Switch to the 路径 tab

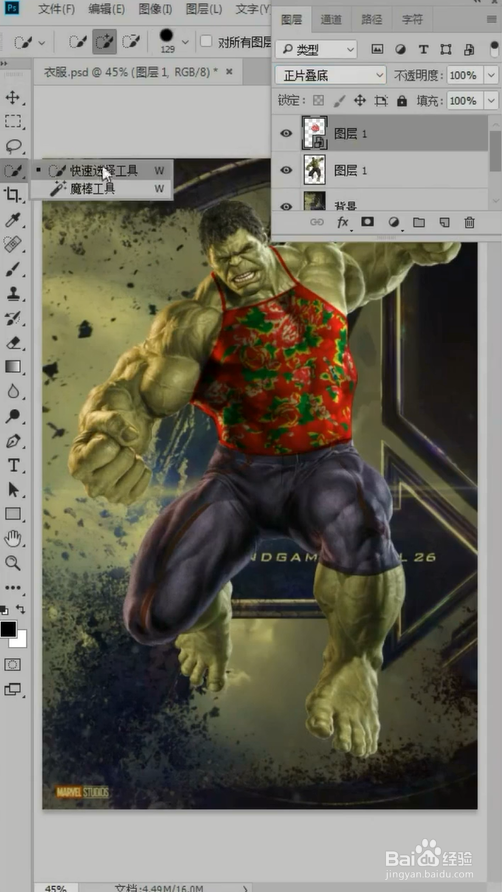pos(372,19)
